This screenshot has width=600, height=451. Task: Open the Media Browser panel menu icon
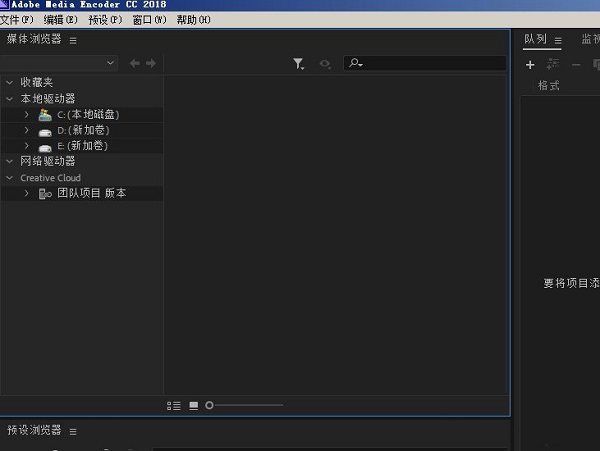pos(73,40)
